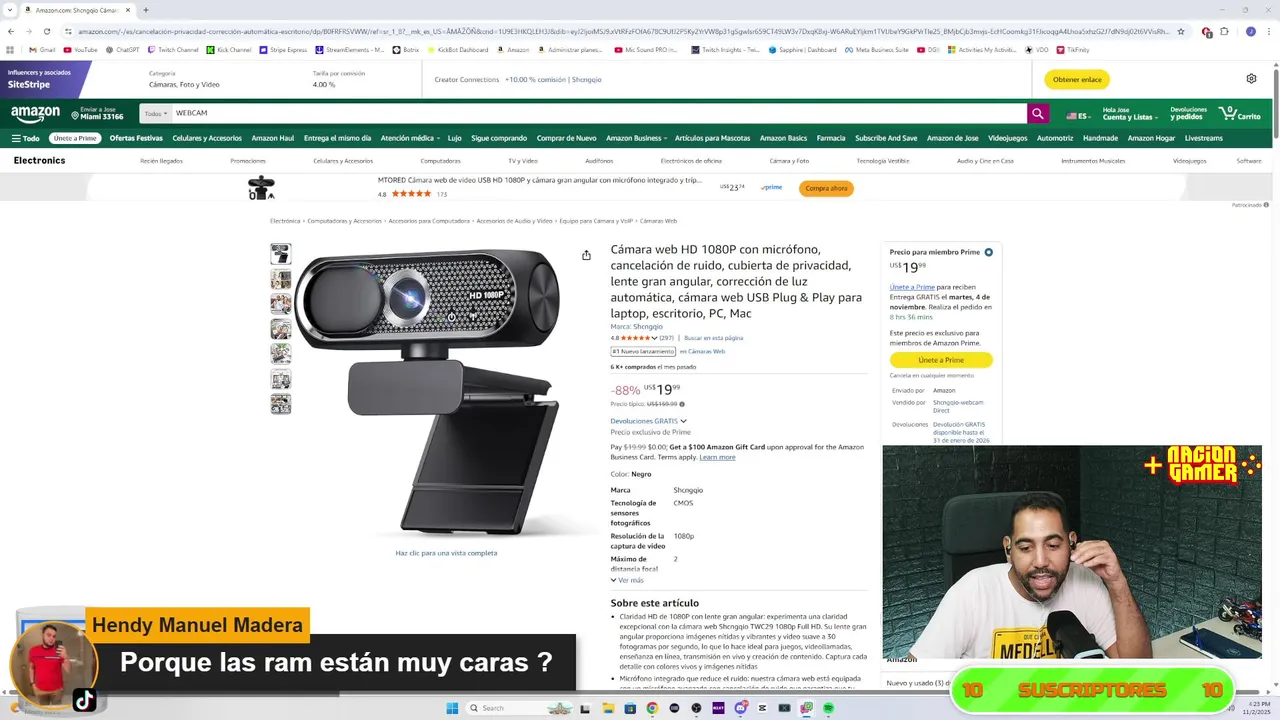Image resolution: width=1280 pixels, height=720 pixels.
Task: Open the TikFinity bookmark
Action: coord(1073,49)
